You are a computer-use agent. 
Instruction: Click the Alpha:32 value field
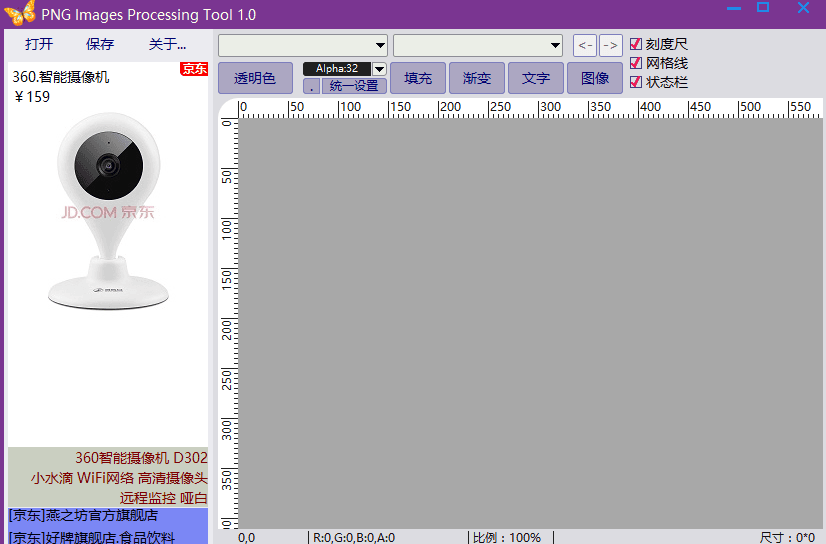coord(337,68)
